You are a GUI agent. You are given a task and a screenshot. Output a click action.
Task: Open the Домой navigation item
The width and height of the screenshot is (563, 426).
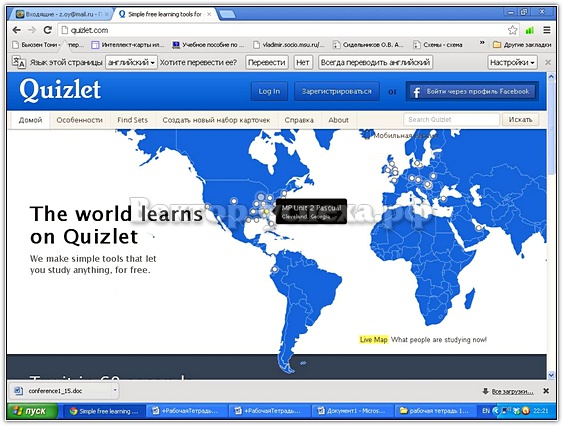click(x=30, y=120)
